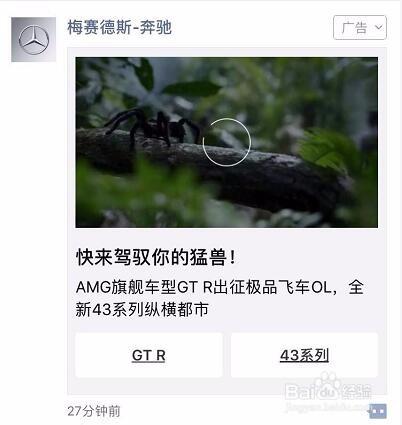Tap the circular loading ring on the video
Image resolution: width=402 pixels, height=425 pixels.
(x=227, y=142)
